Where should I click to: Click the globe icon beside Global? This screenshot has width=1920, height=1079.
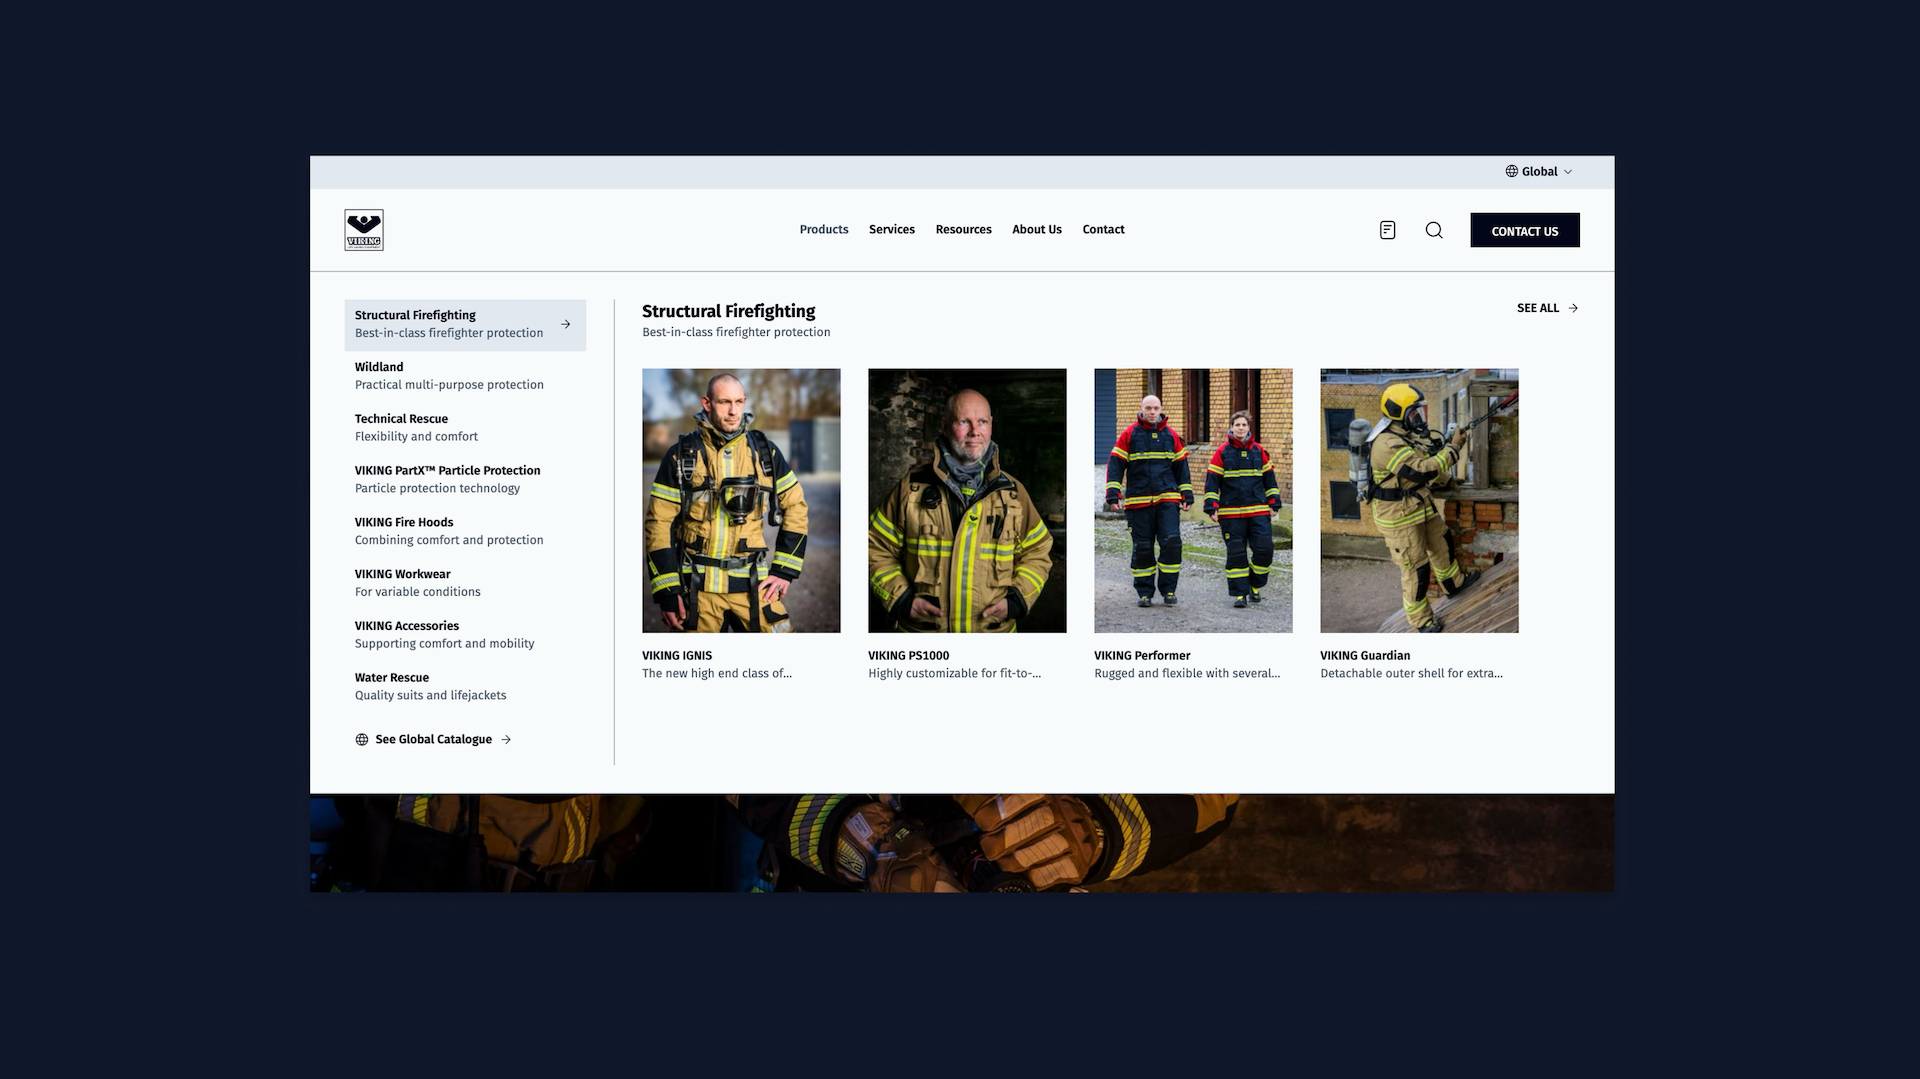[1512, 172]
